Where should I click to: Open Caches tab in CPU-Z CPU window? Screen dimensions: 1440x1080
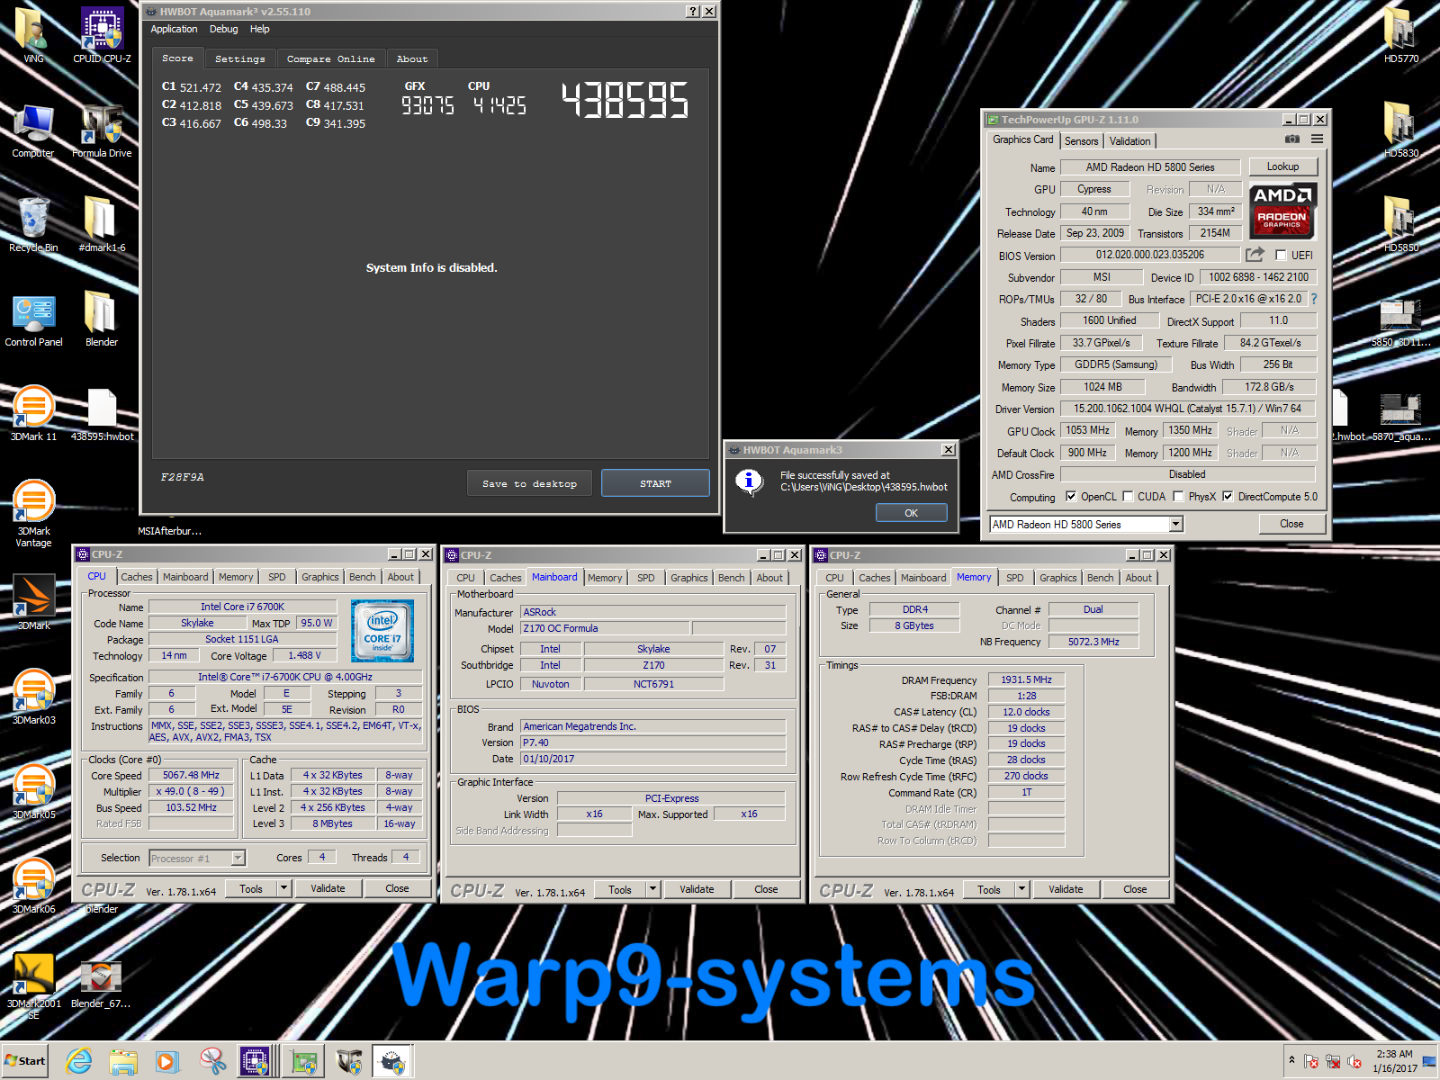coord(137,577)
